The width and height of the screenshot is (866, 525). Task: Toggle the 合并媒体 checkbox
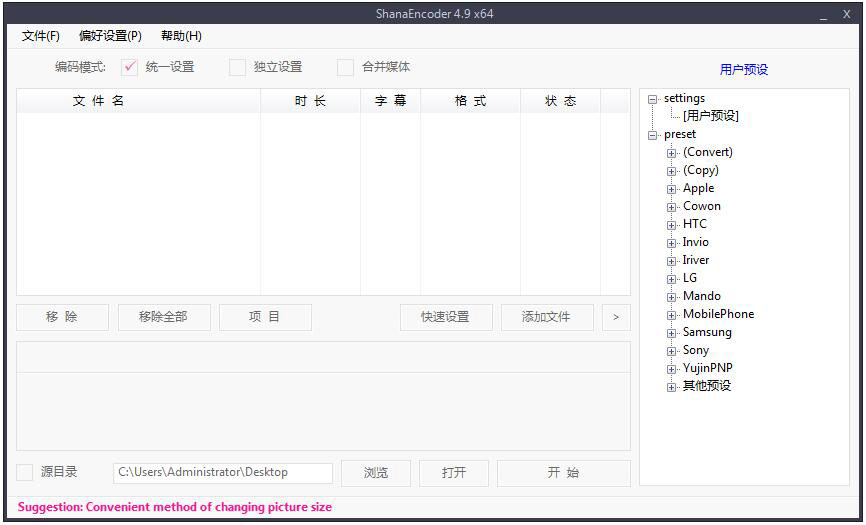pyautogui.click(x=345, y=67)
